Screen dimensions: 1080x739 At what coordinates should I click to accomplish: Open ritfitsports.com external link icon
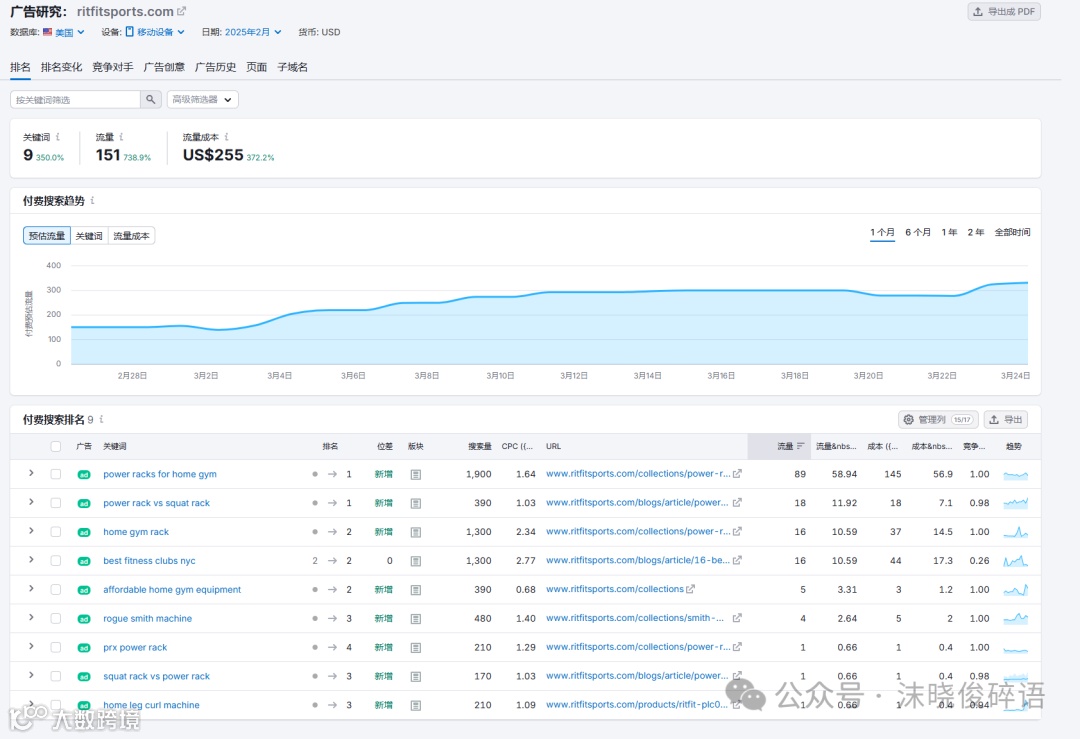coord(181,12)
